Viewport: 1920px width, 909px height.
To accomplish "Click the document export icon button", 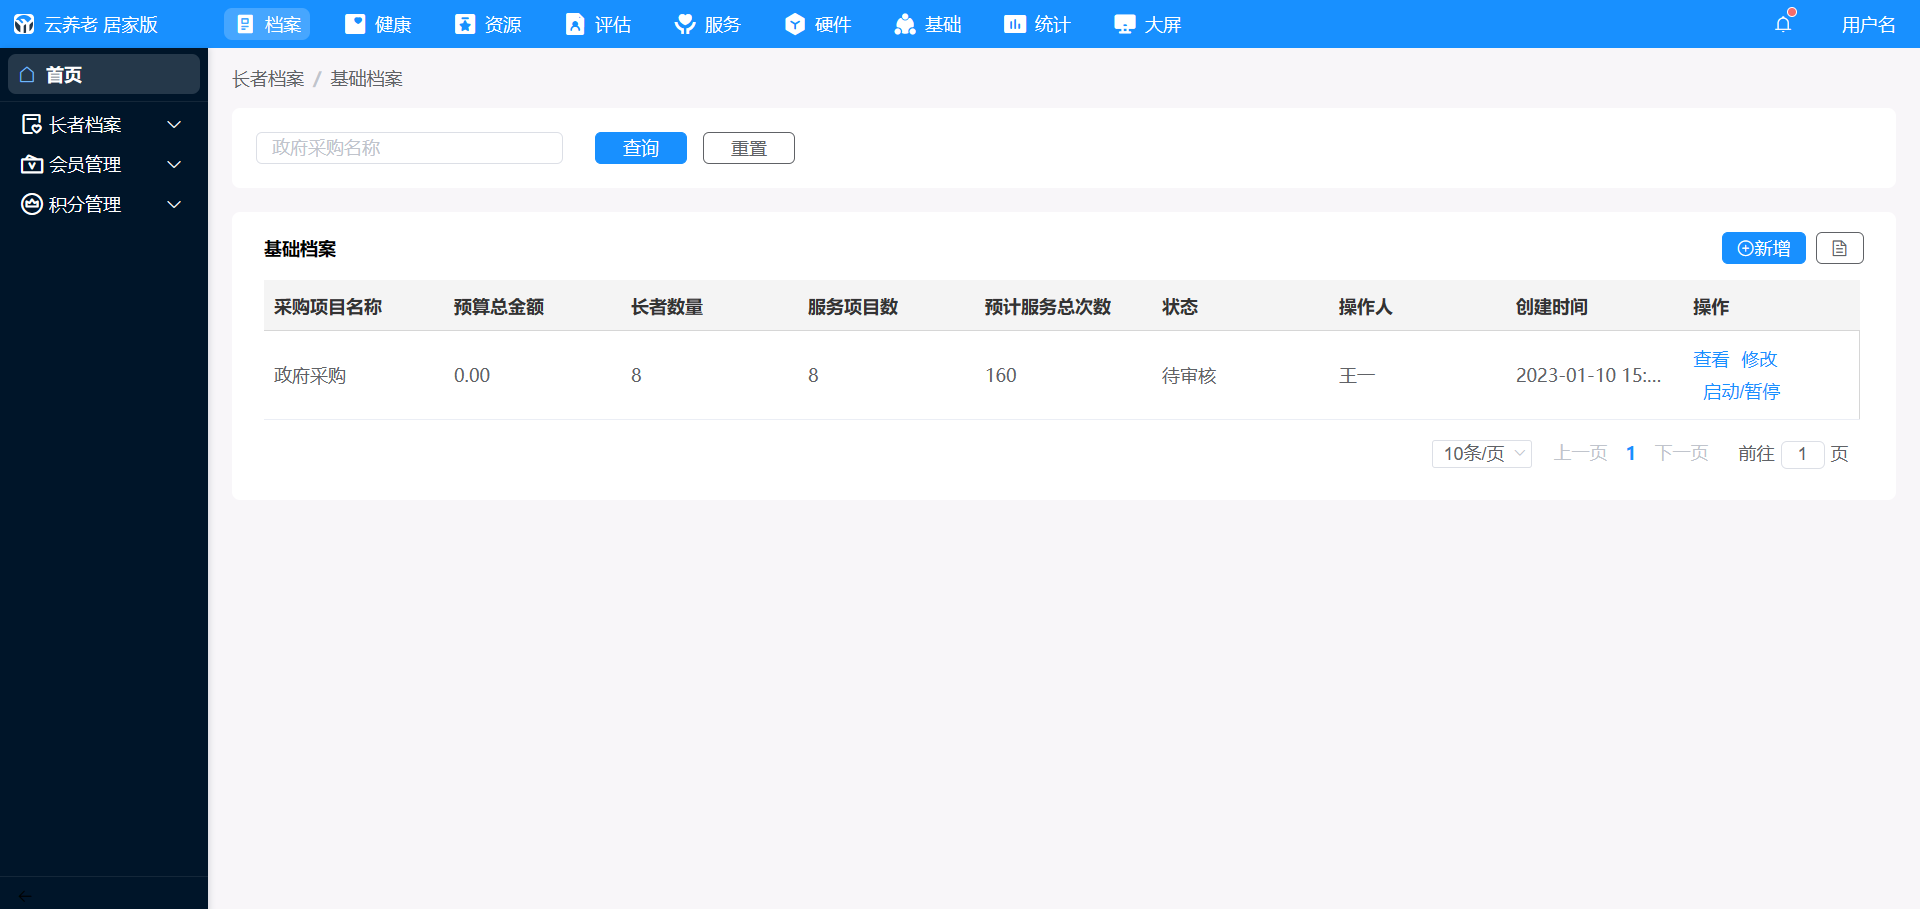I will tap(1839, 248).
